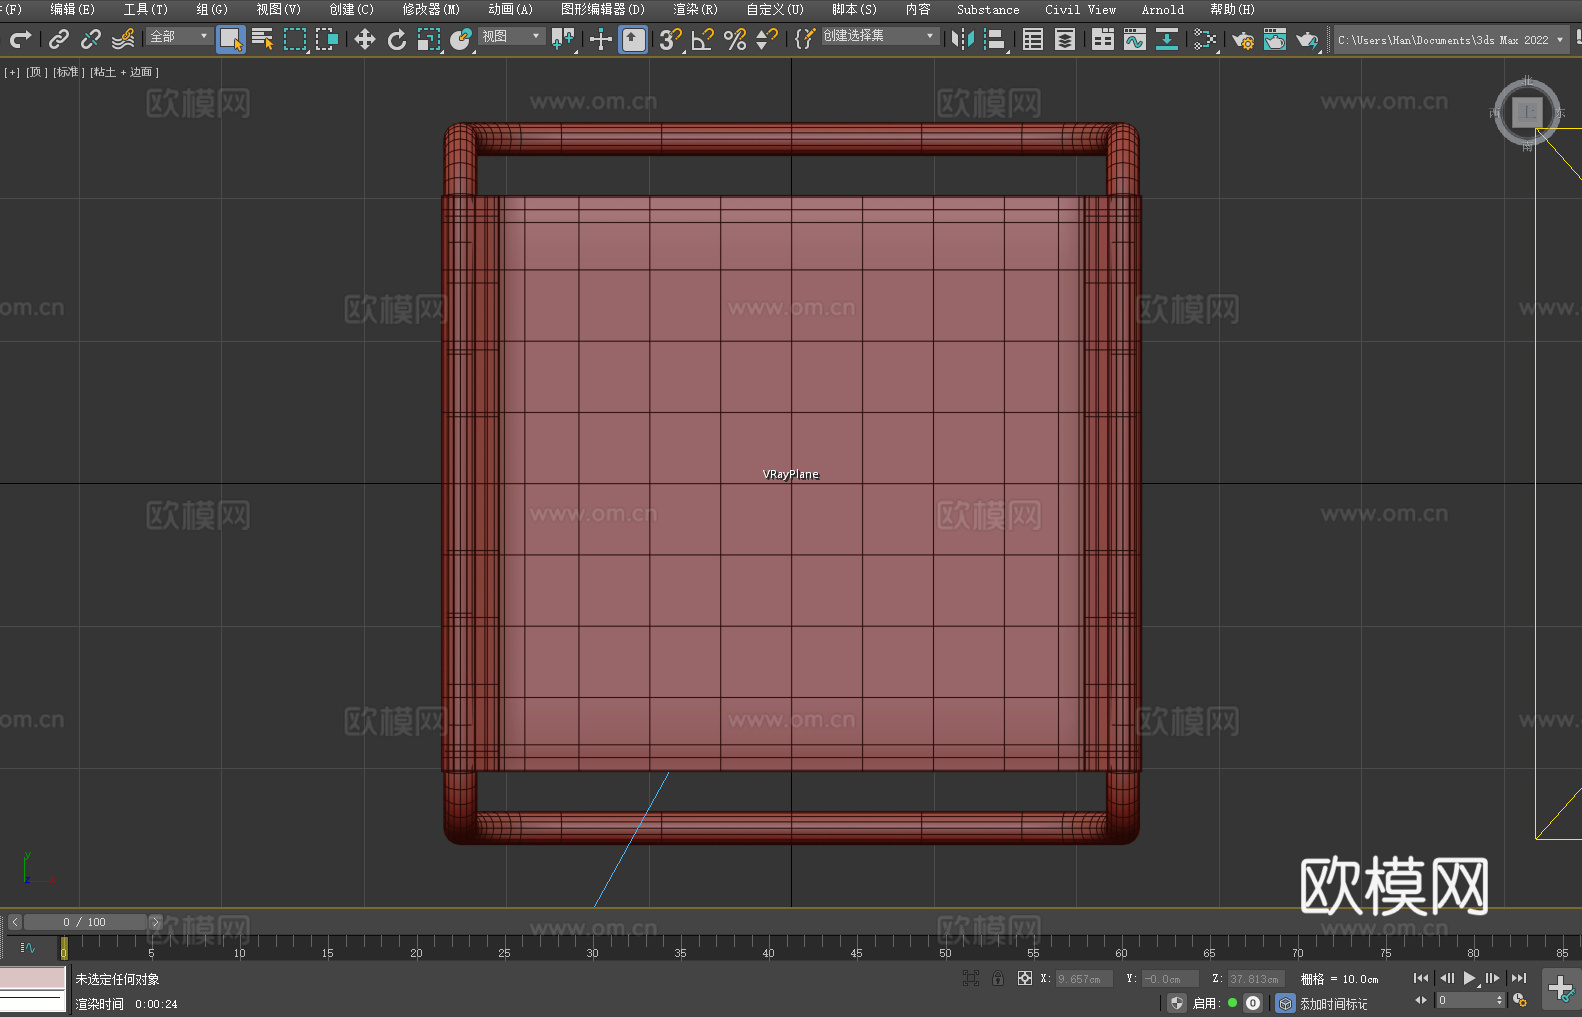Screen dimensions: 1582x1017
Task: Click the Mirror tool icon
Action: 963,39
